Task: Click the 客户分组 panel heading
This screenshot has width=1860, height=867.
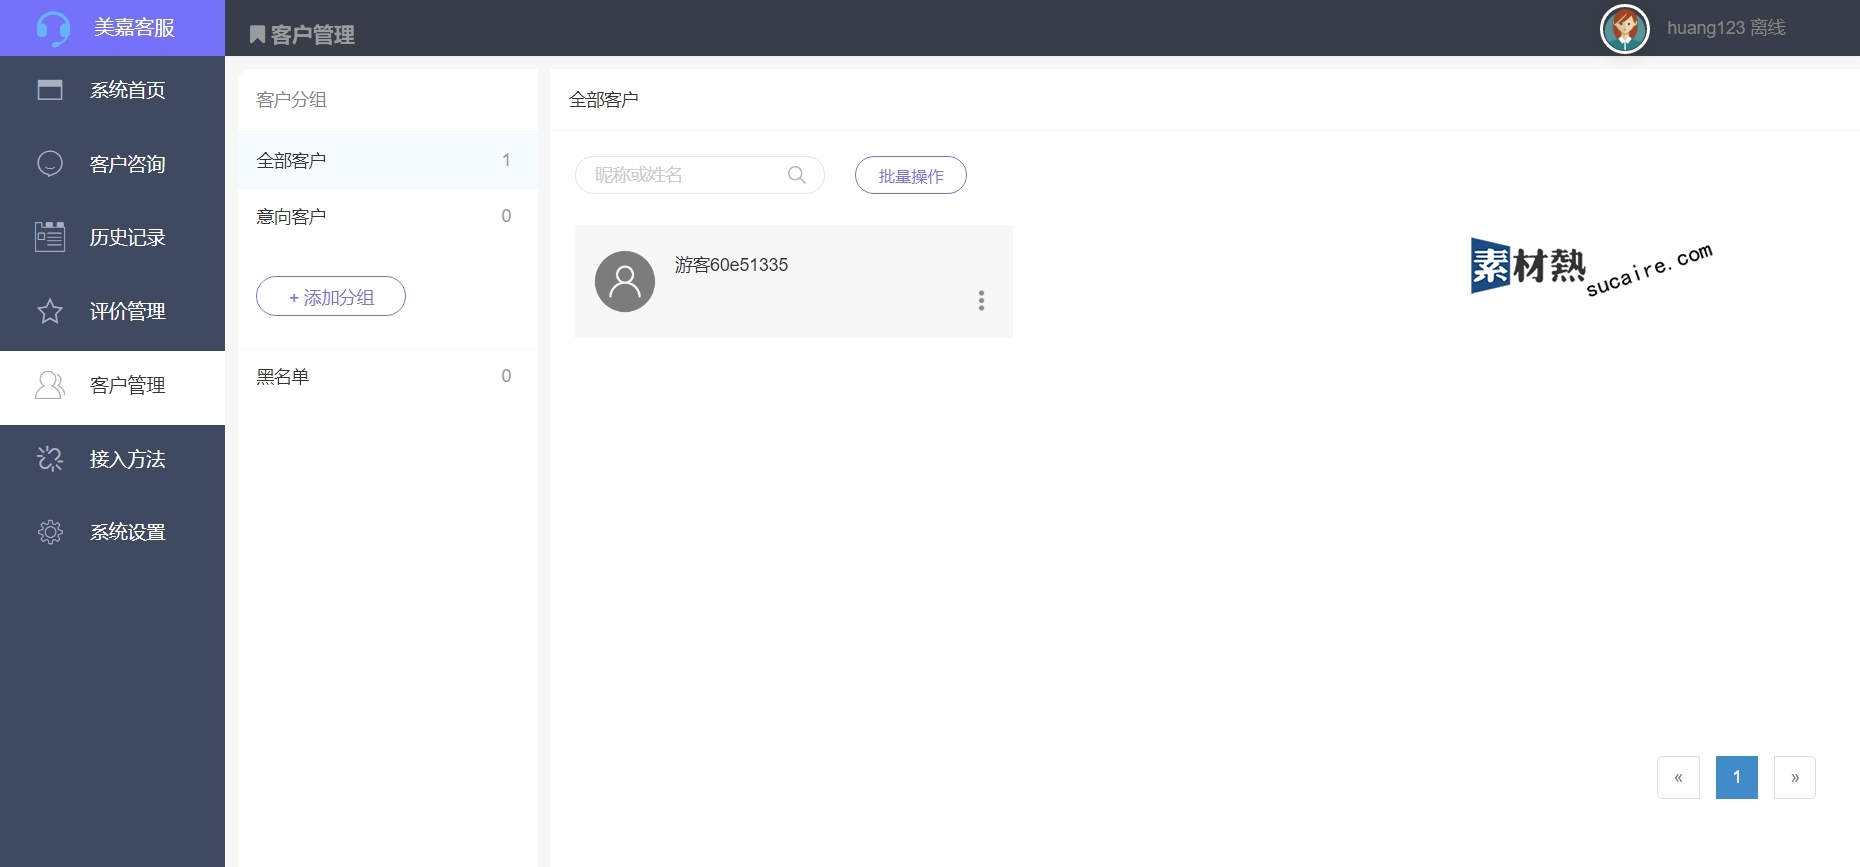Action: point(291,100)
